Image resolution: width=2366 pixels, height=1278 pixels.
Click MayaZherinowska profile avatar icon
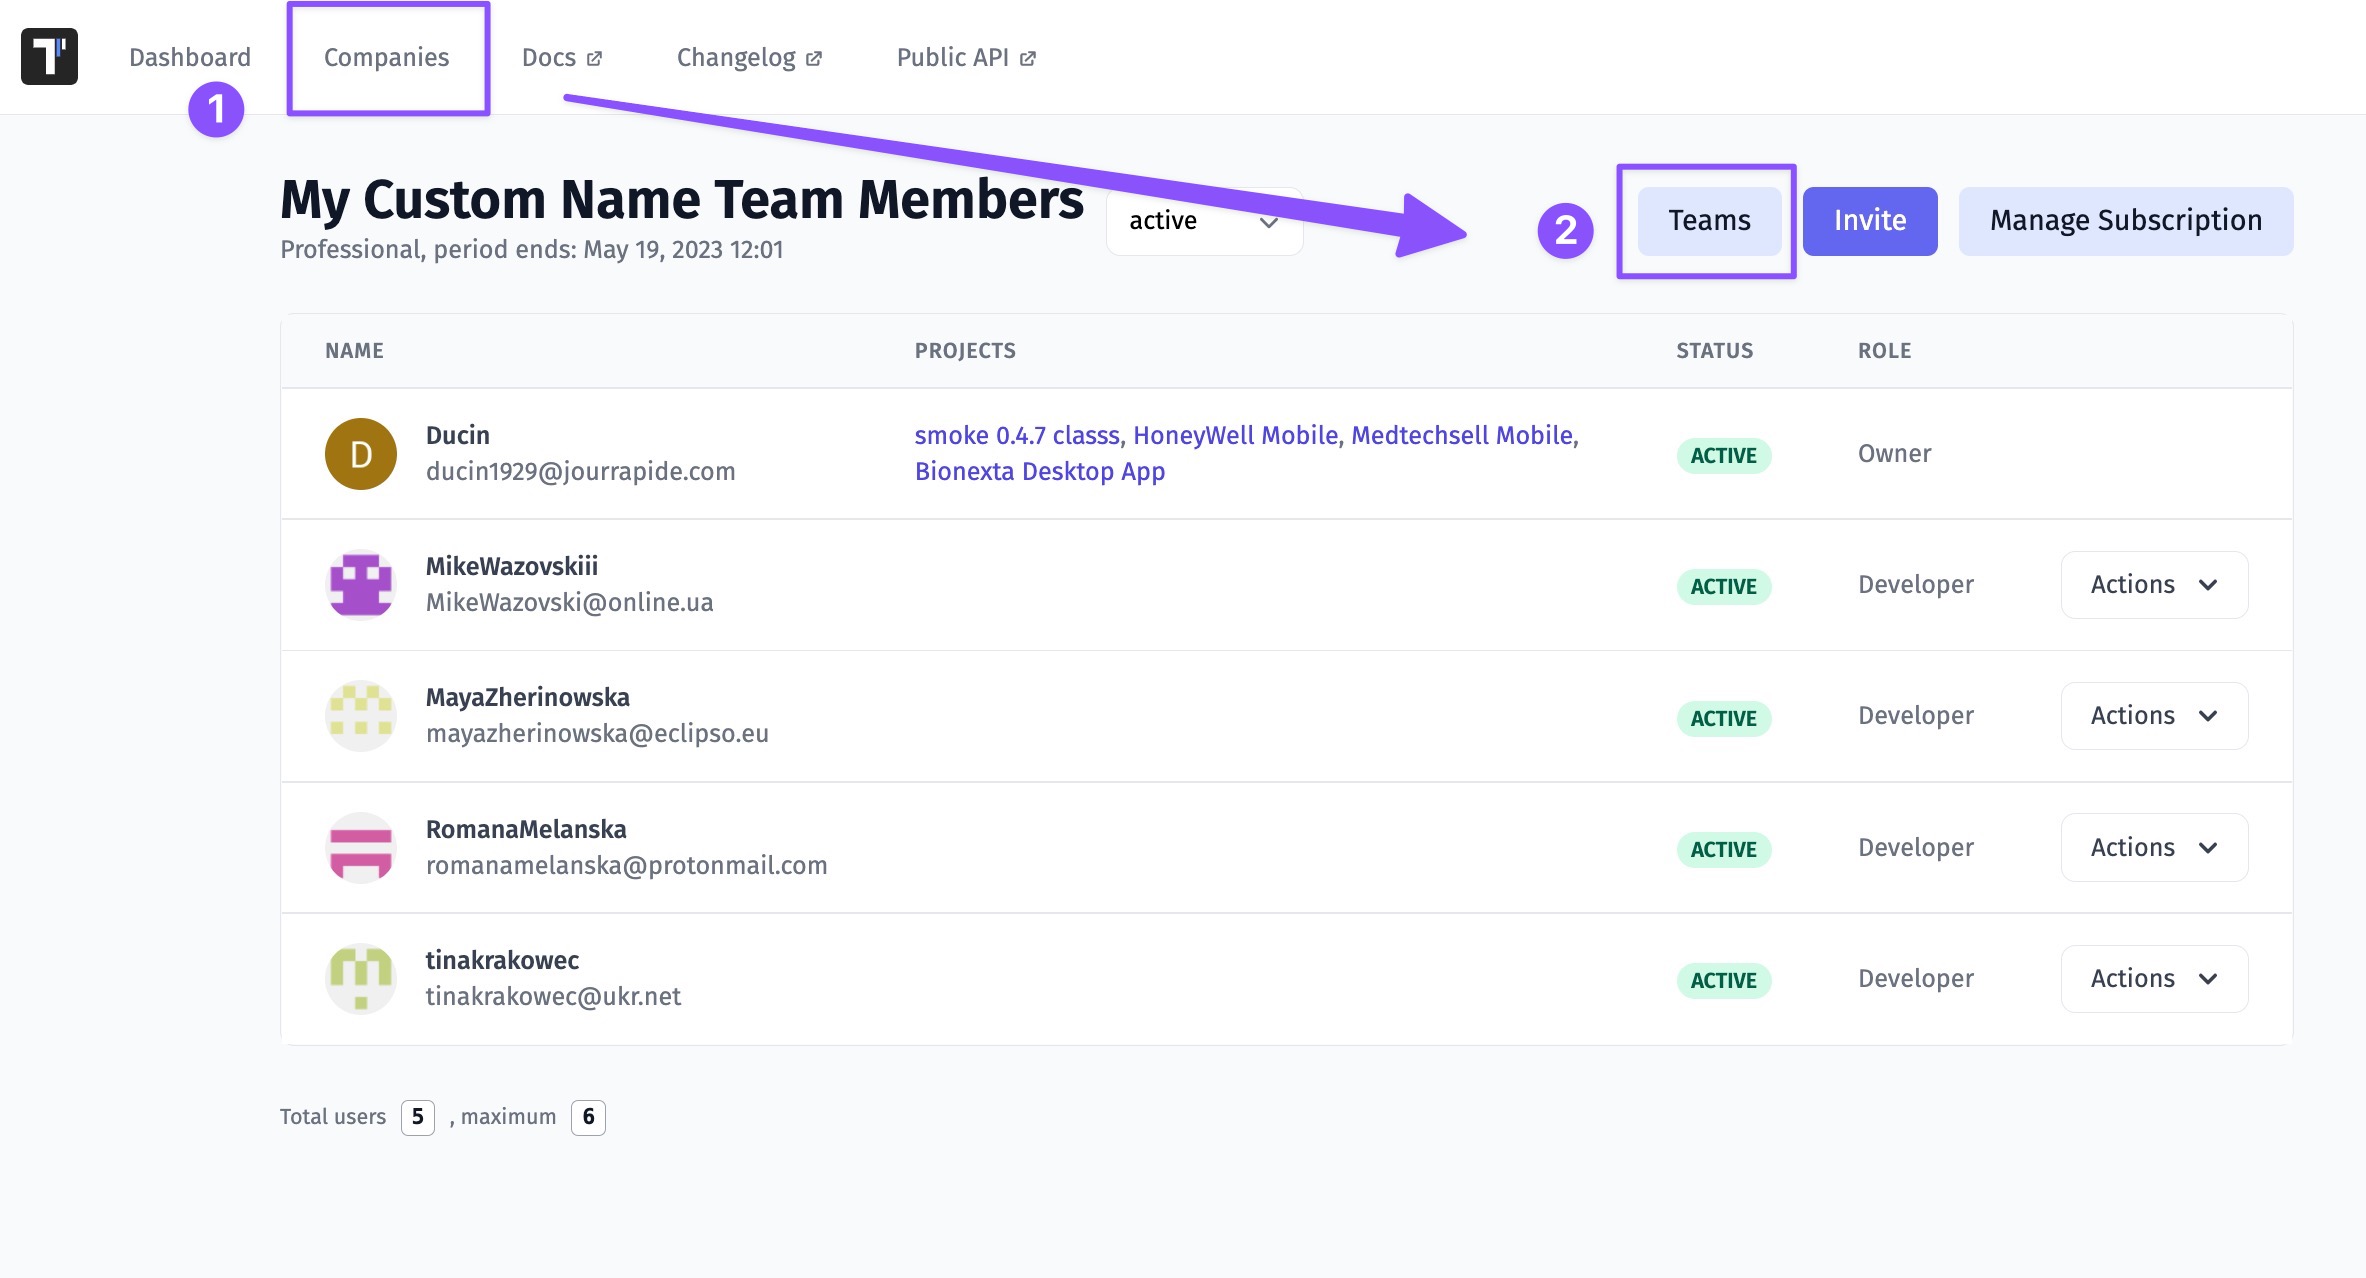tap(360, 715)
